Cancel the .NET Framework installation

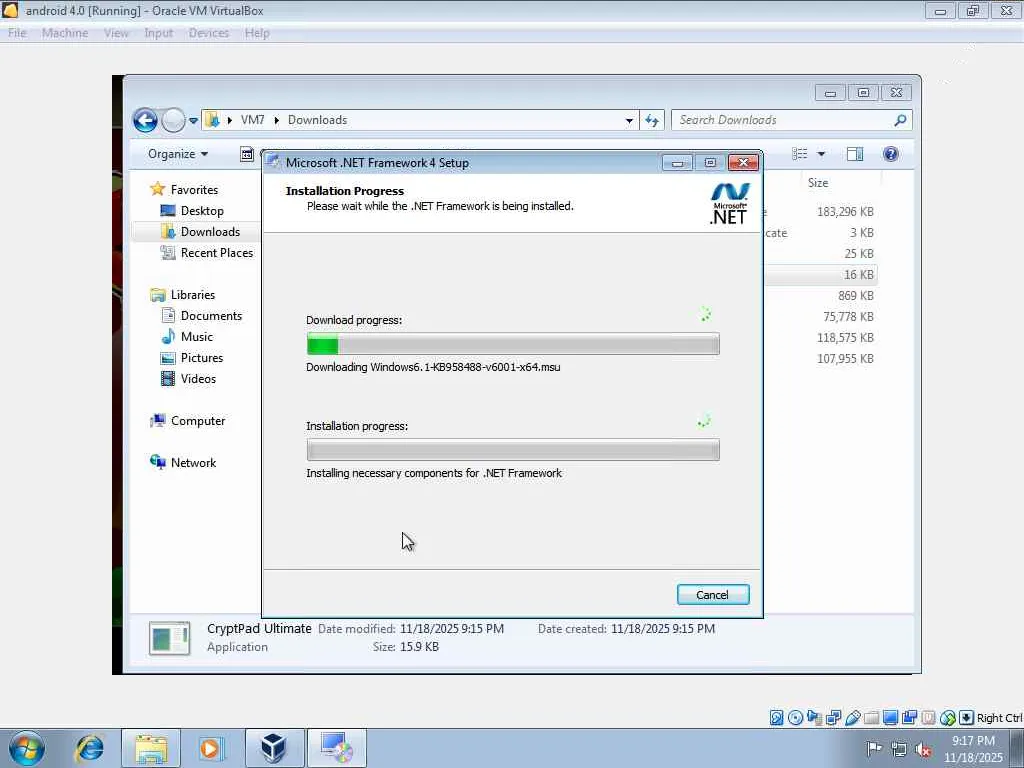712,594
